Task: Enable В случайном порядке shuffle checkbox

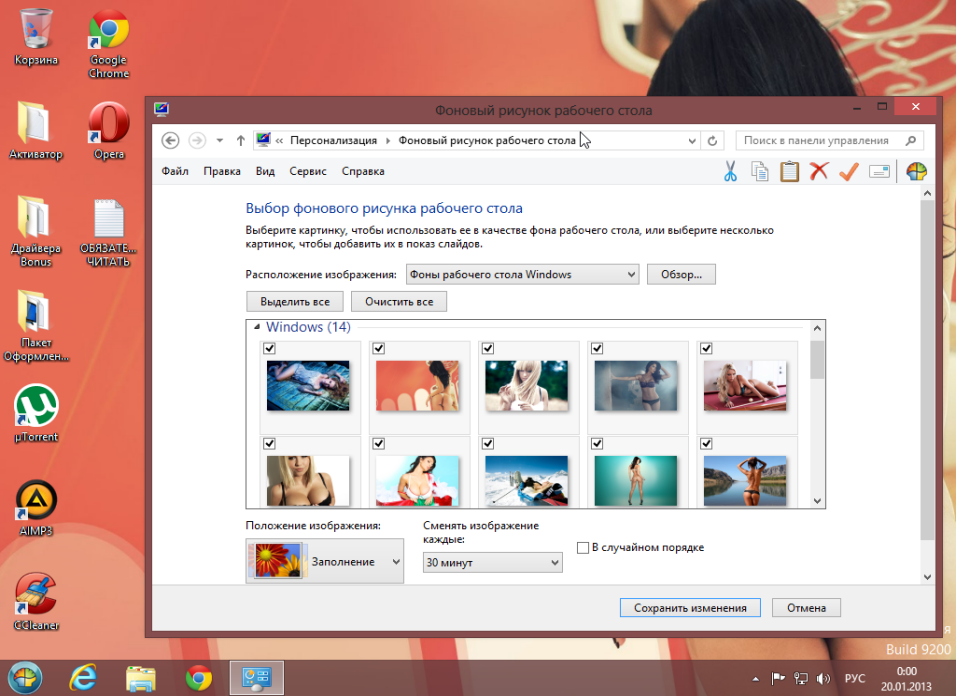Action: point(583,547)
